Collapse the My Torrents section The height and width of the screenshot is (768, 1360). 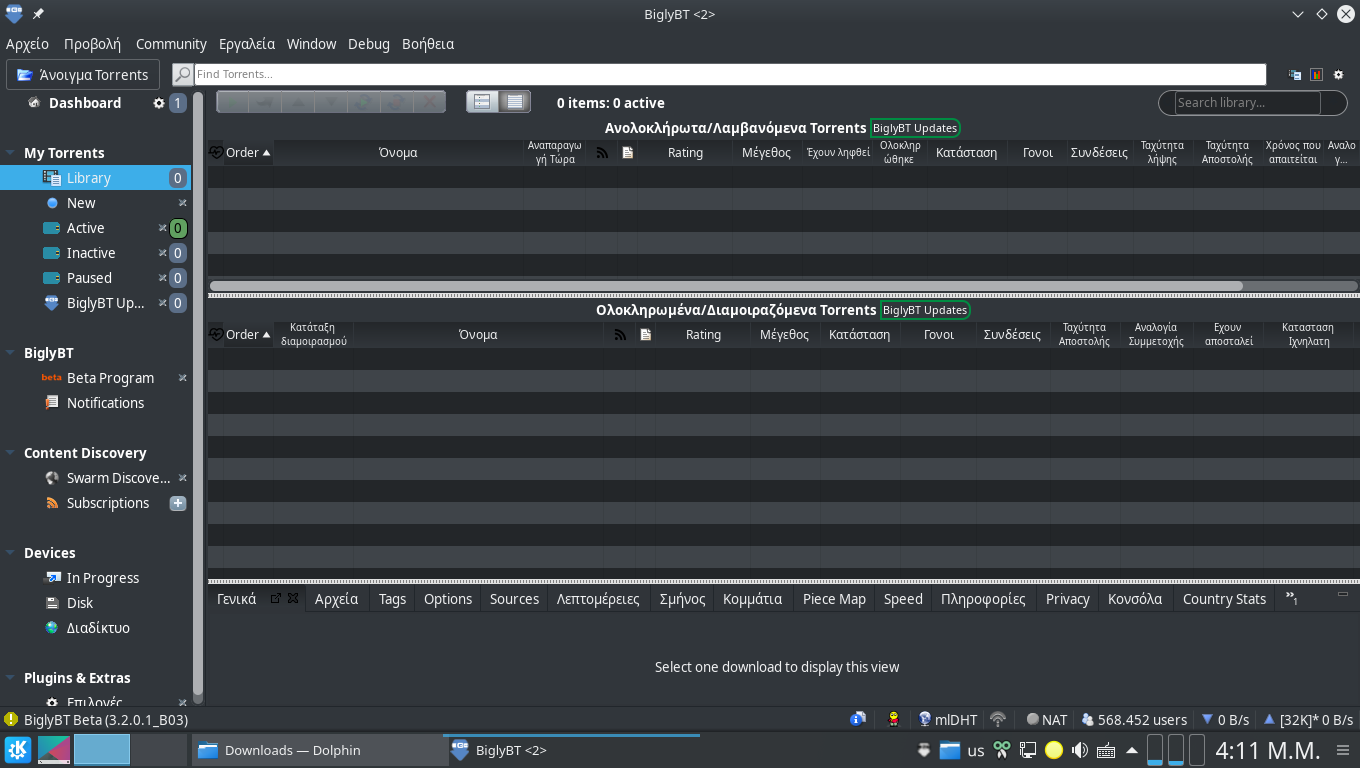click(x=11, y=152)
